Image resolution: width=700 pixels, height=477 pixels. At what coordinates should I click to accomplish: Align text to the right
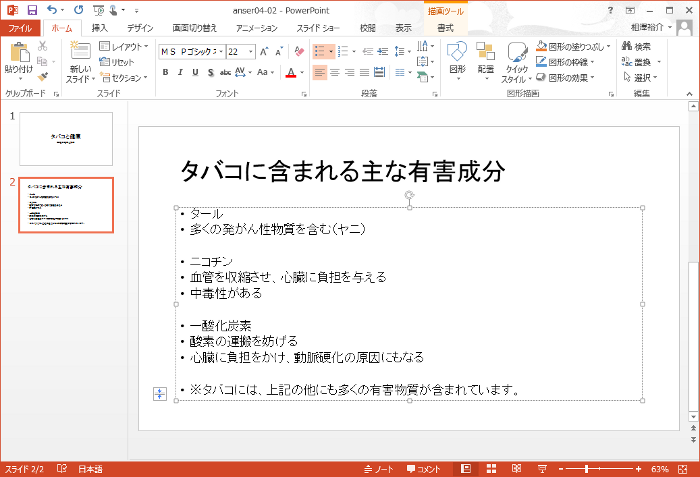coord(350,72)
